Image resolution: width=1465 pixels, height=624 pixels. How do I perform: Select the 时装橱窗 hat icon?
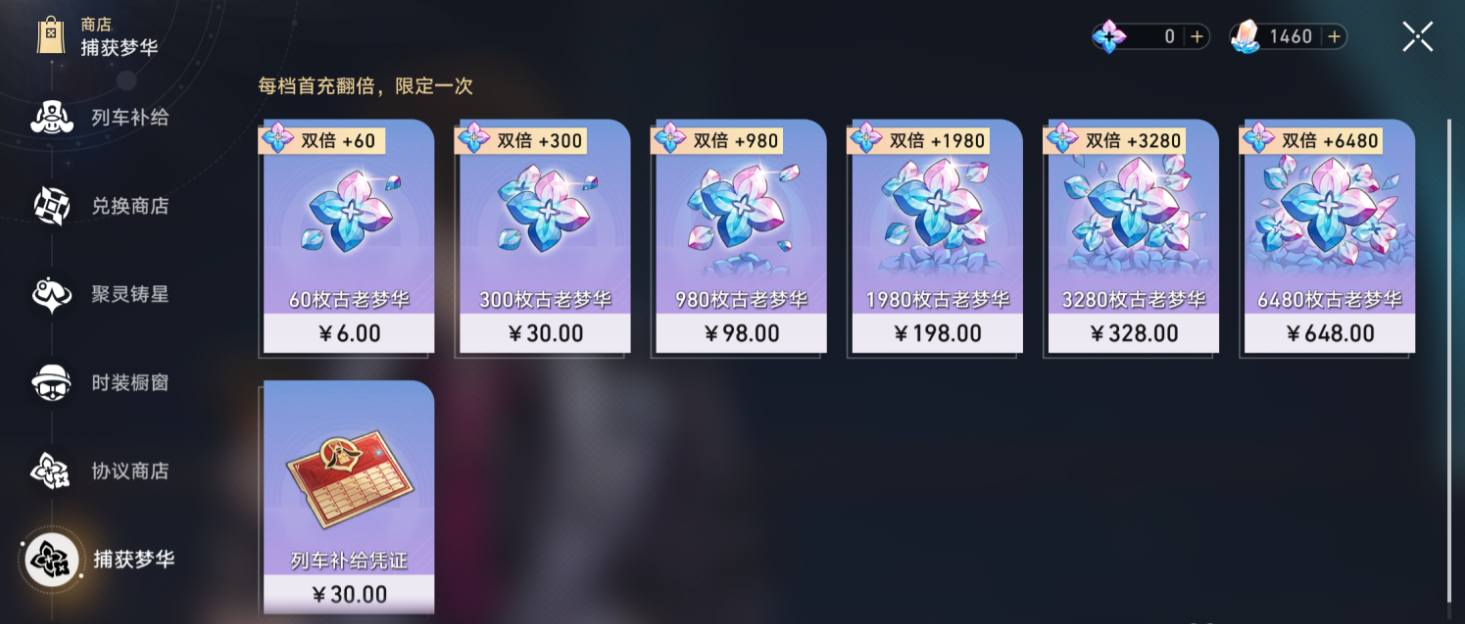coord(51,383)
